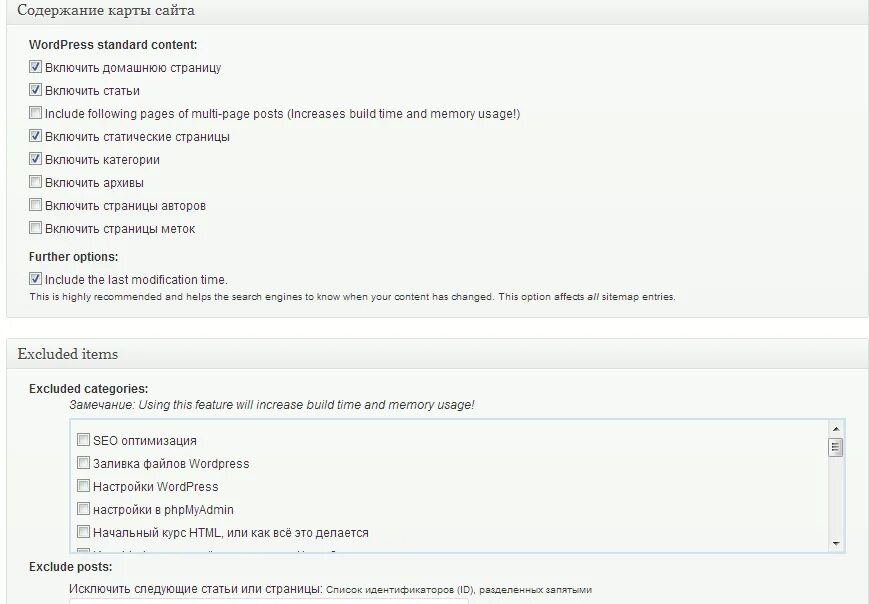Disable Include the last modification time

click(x=36, y=280)
